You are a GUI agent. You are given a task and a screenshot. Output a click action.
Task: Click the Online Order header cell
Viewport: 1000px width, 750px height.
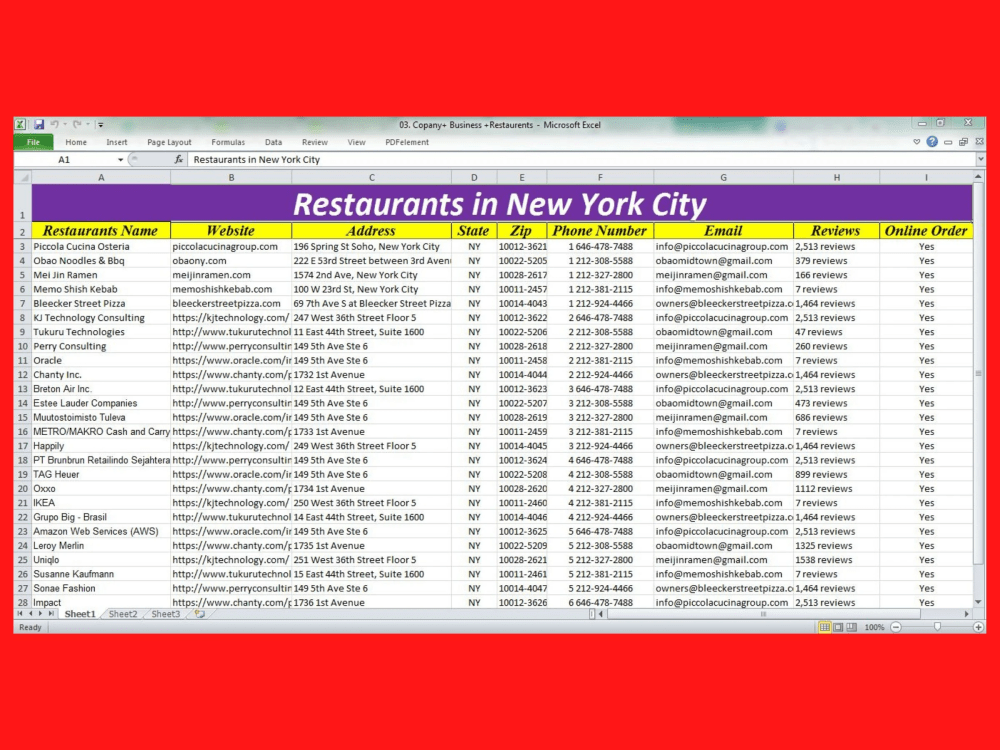(x=926, y=231)
